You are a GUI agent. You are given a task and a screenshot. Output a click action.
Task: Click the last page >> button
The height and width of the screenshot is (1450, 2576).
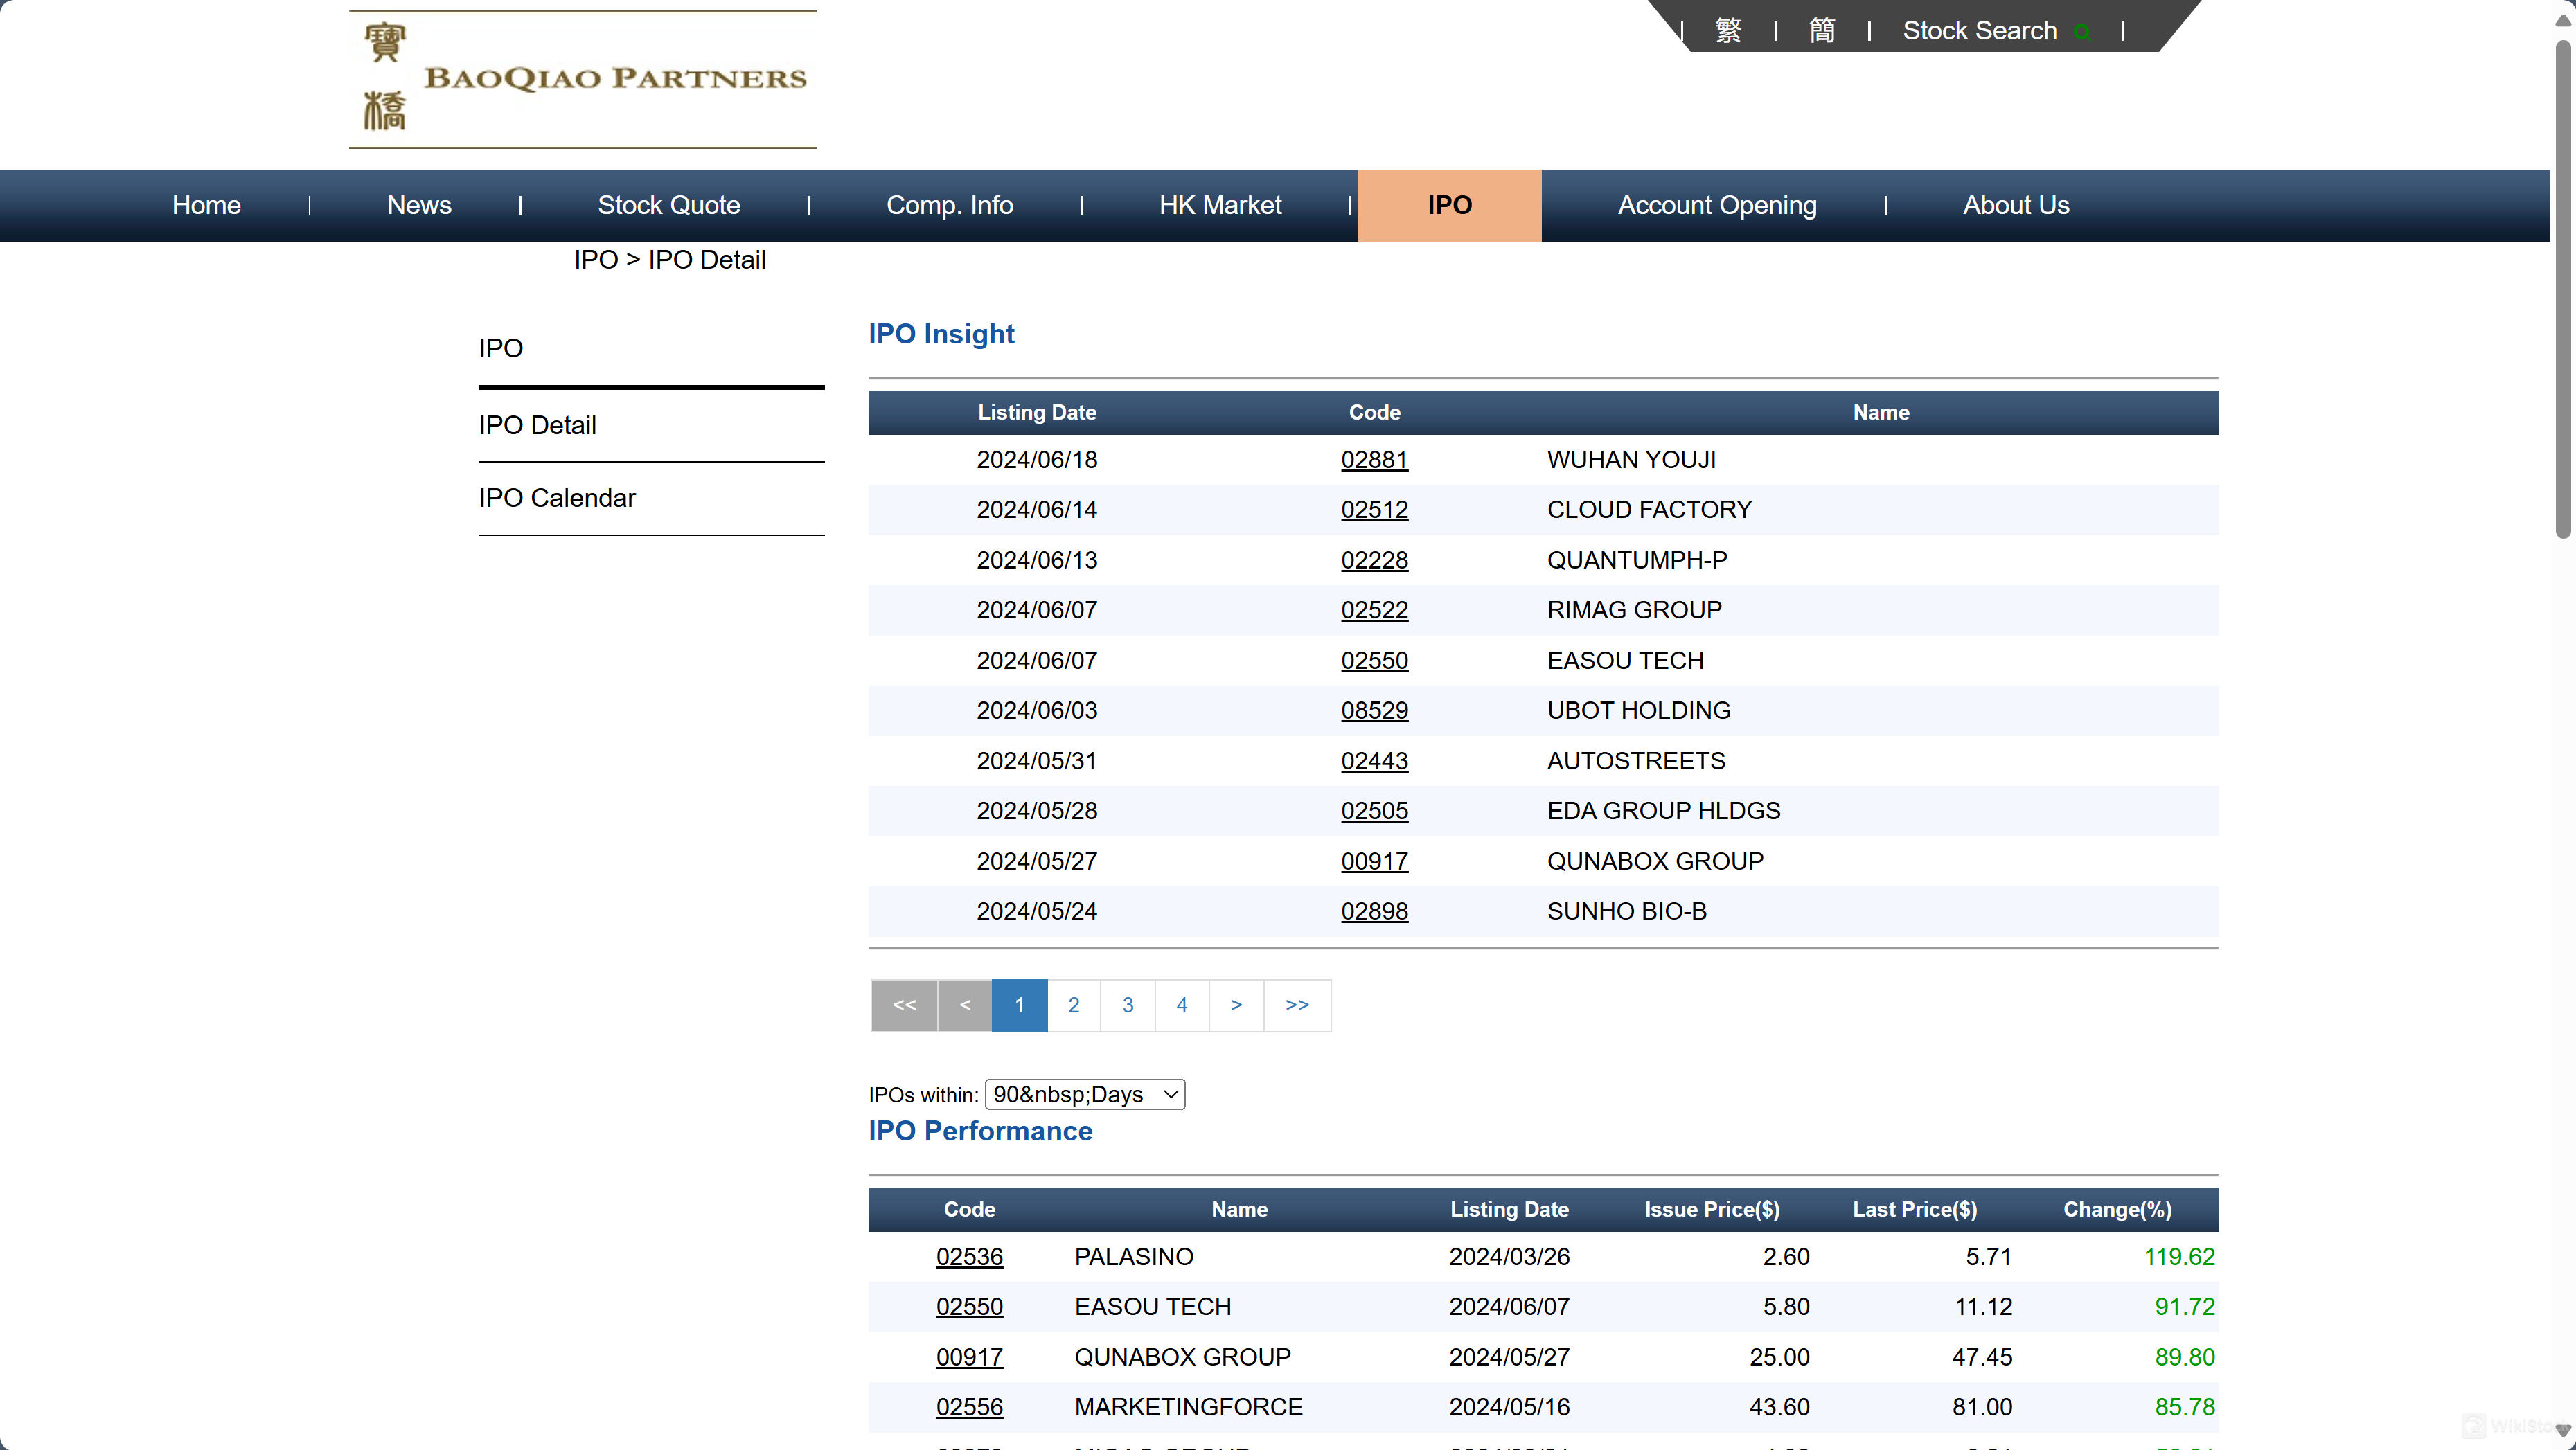[1297, 1003]
